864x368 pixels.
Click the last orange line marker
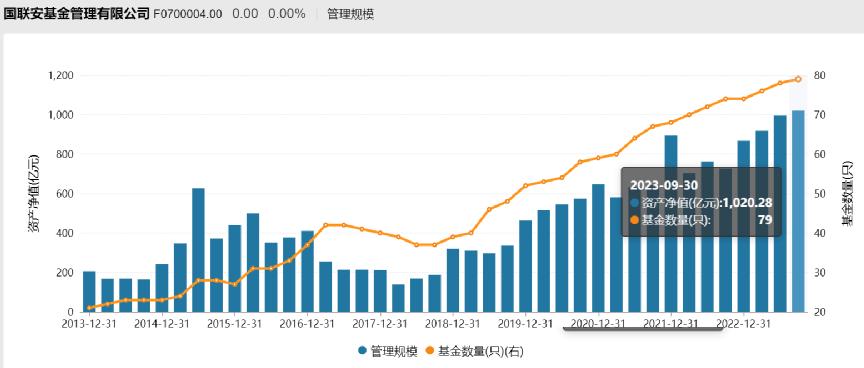point(798,79)
